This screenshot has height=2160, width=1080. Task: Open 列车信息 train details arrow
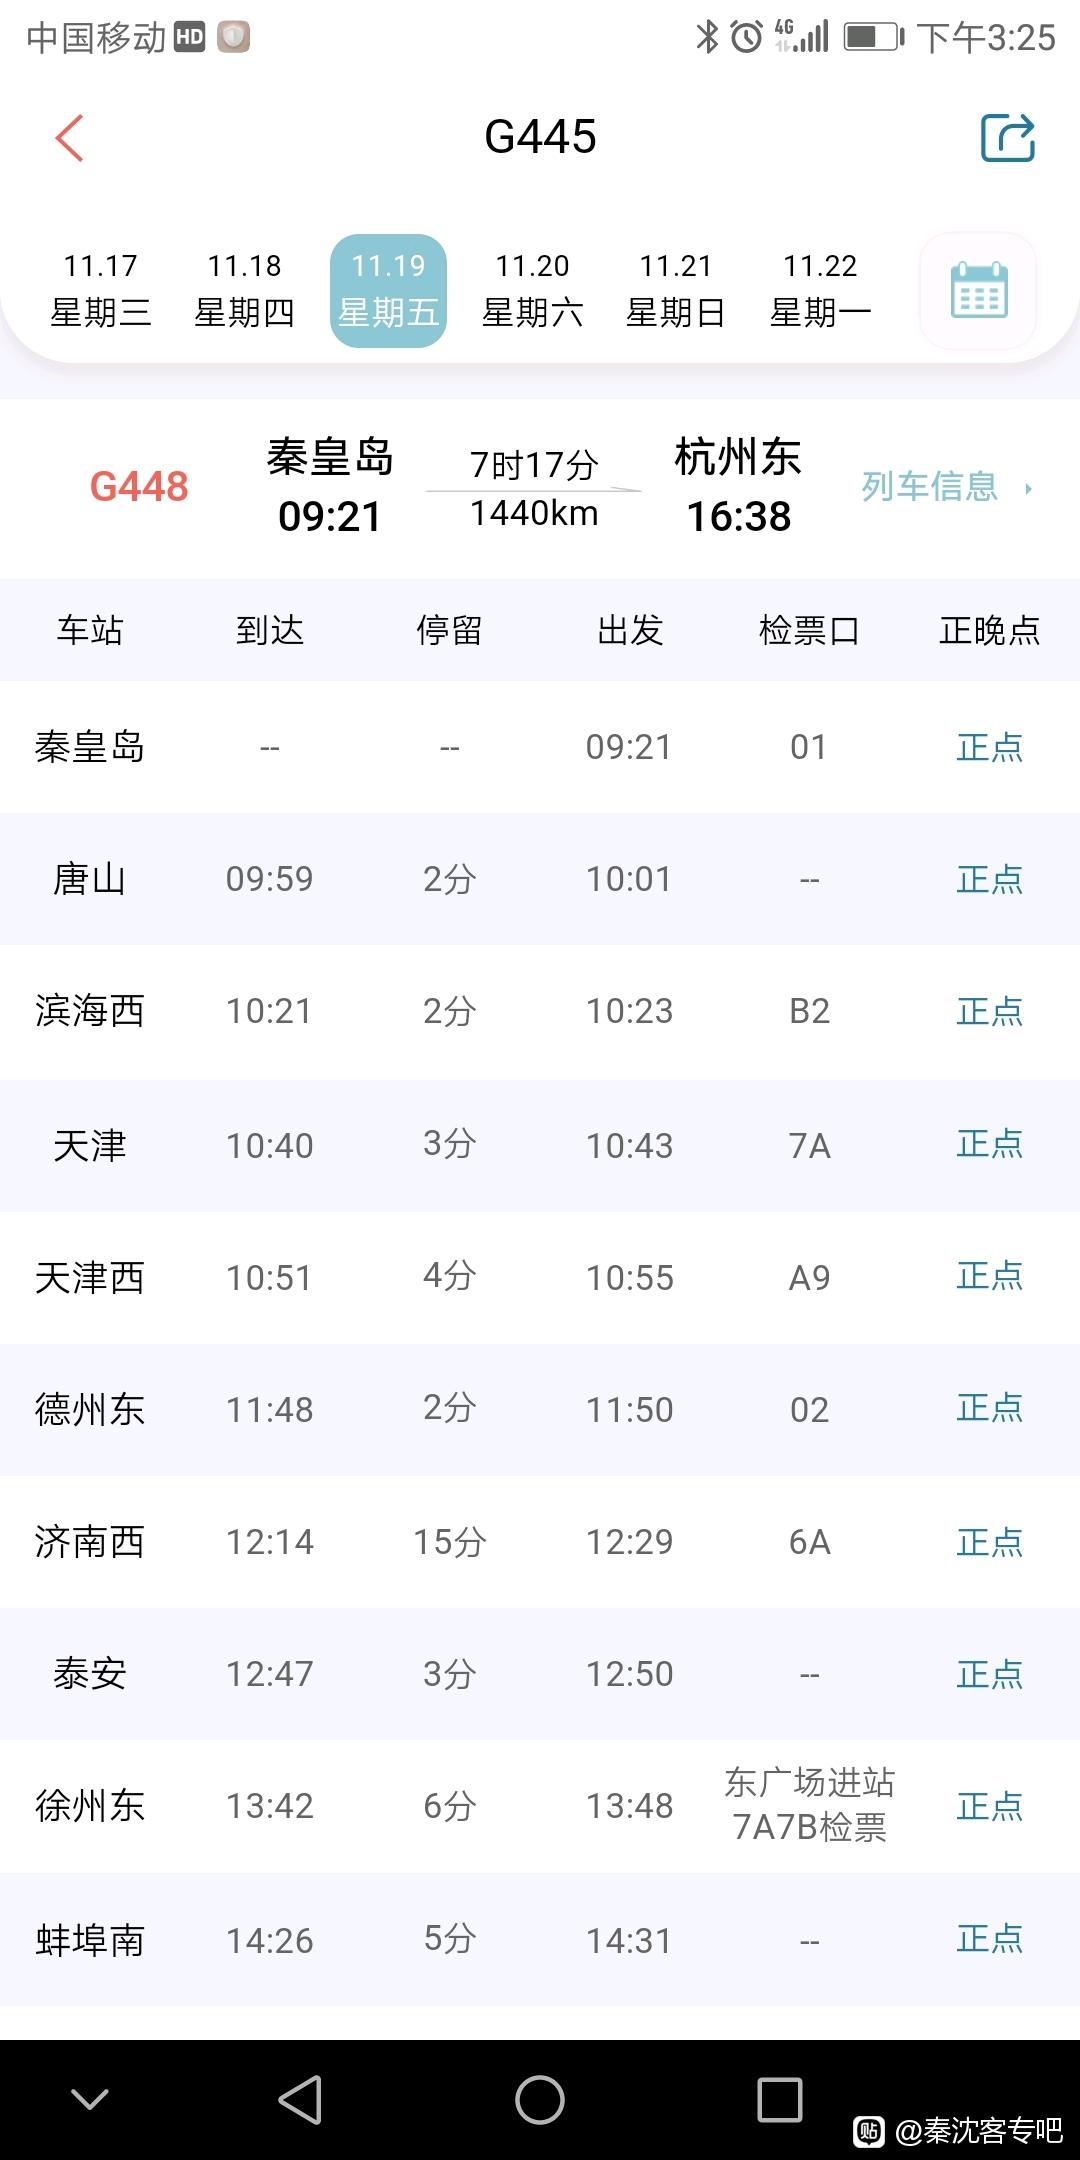946,487
